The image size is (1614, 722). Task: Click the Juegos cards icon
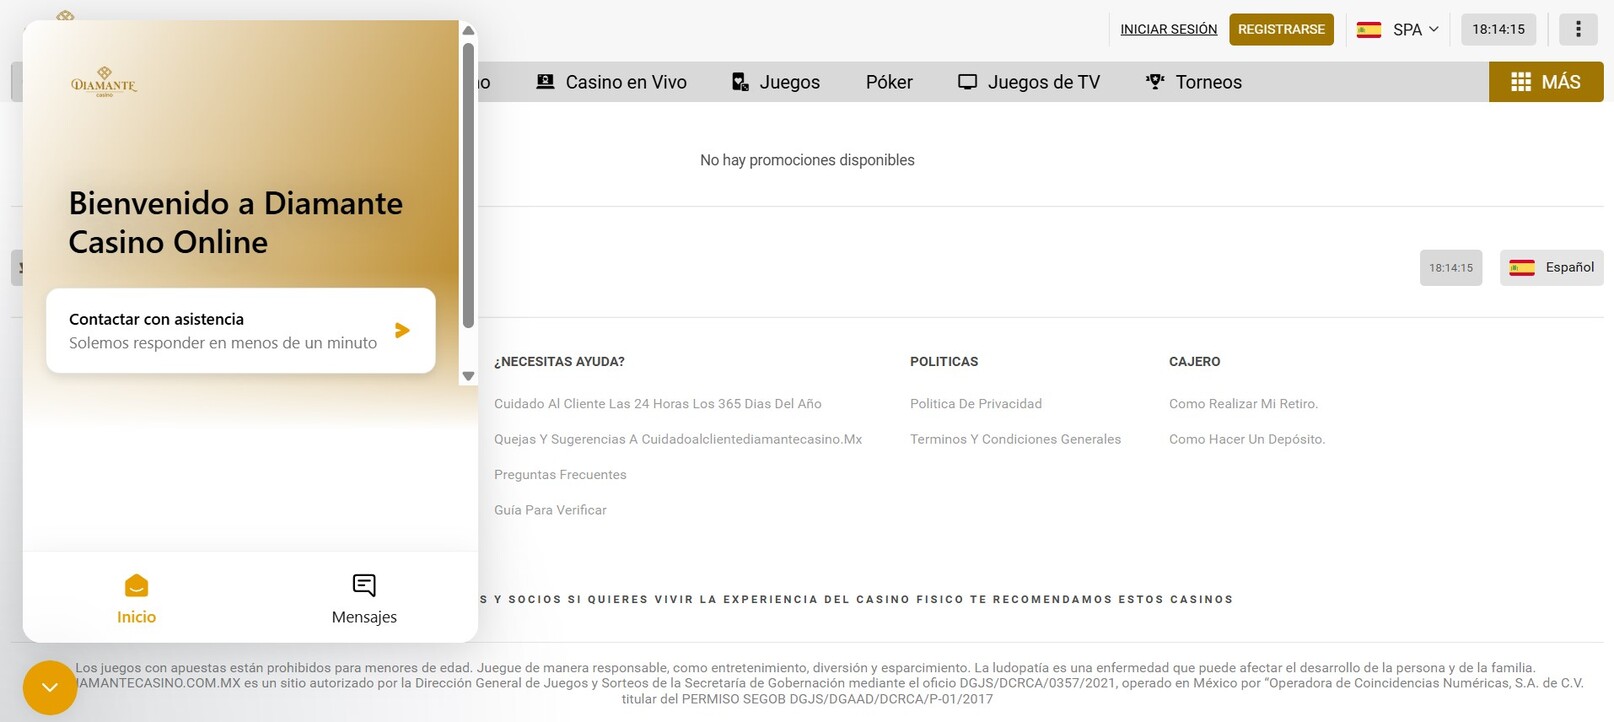click(740, 82)
